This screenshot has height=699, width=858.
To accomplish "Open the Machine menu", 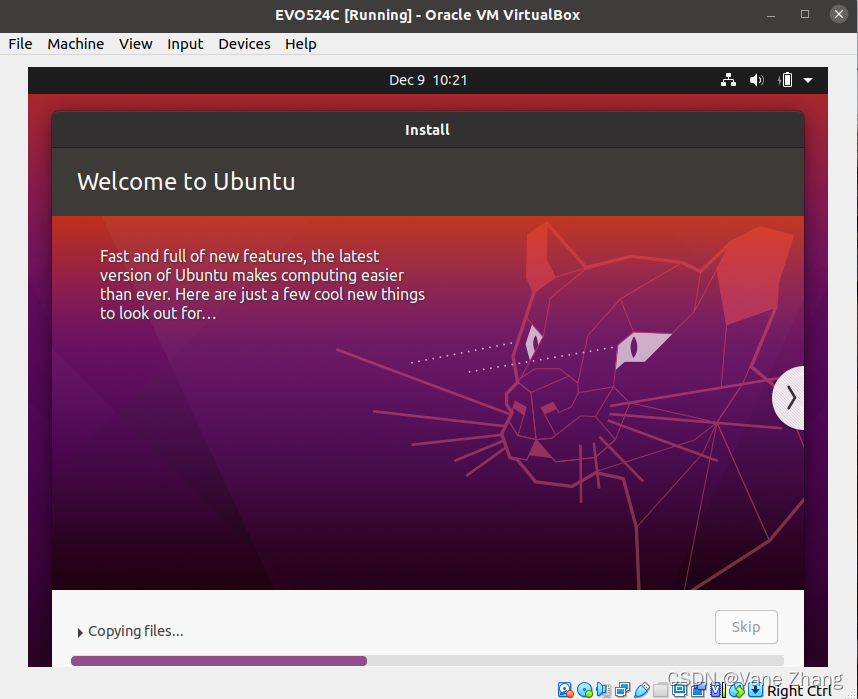I will coord(76,44).
